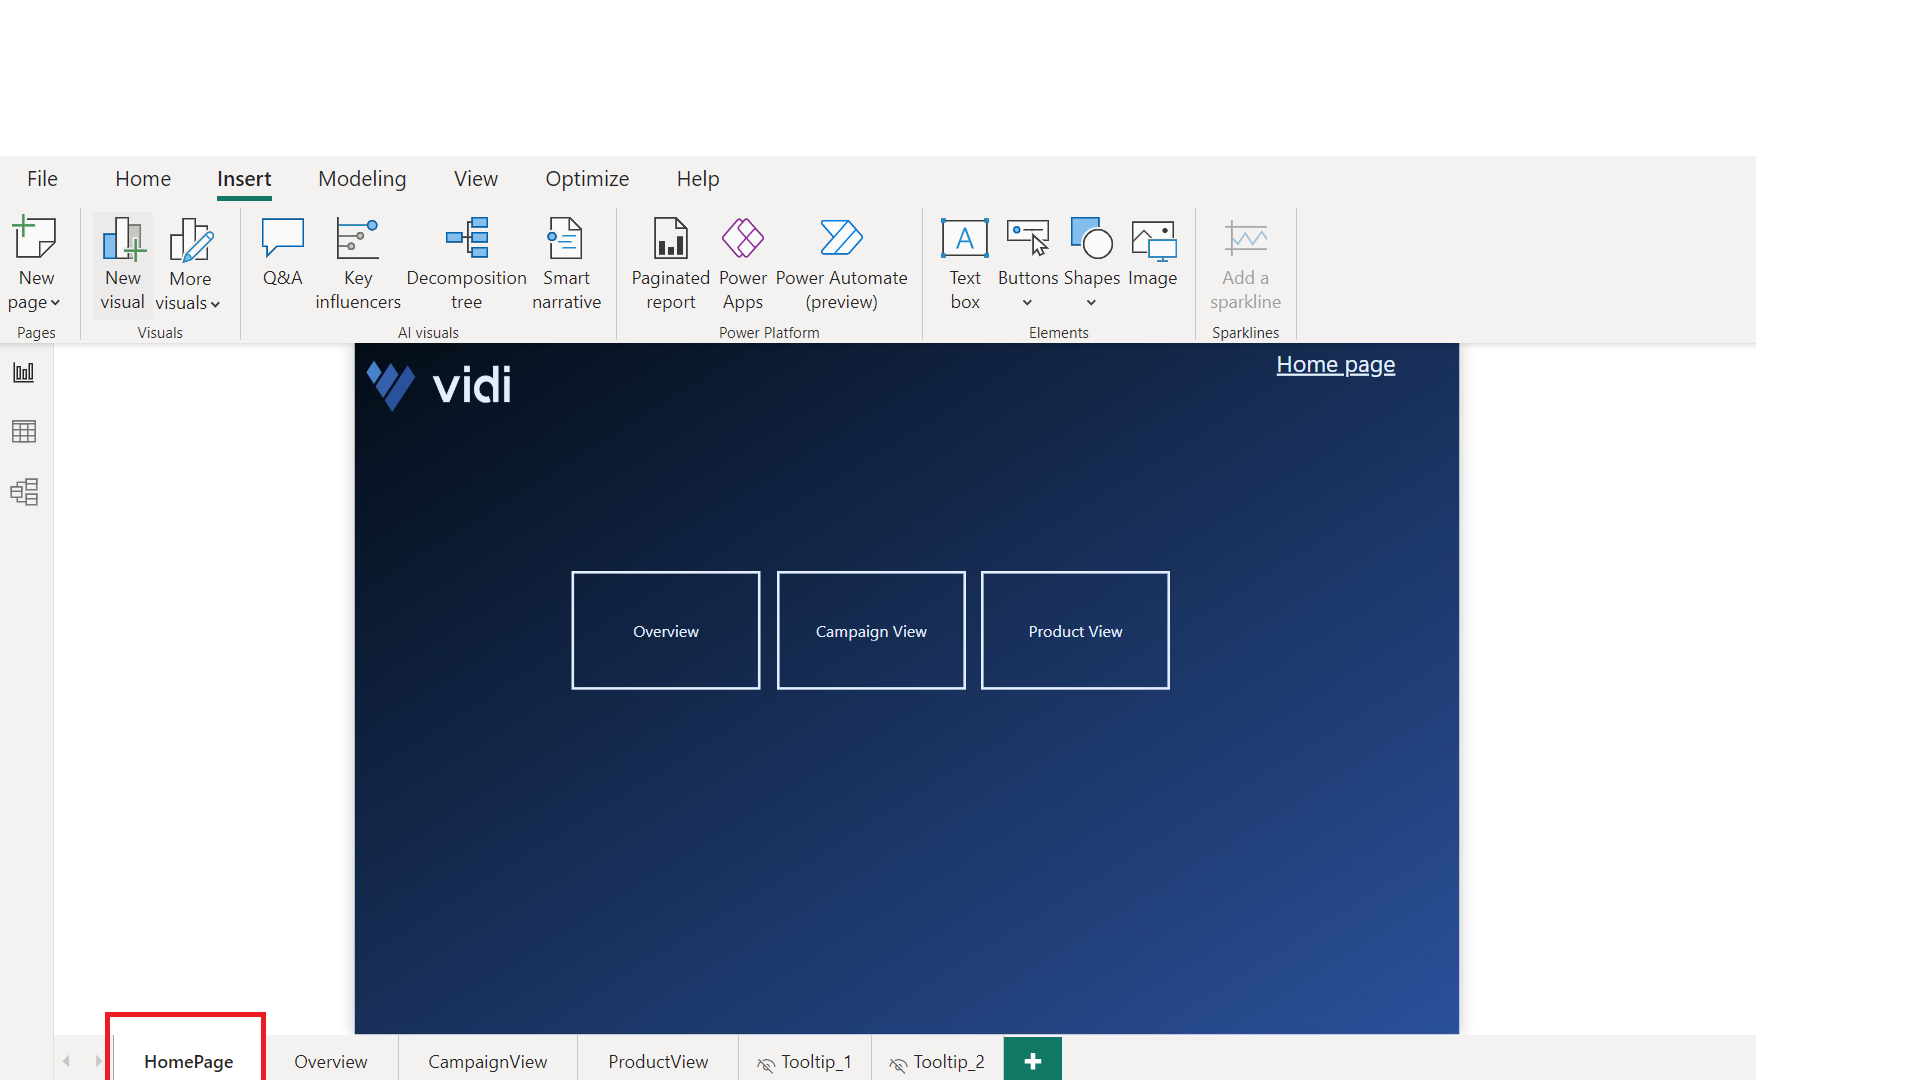Click bar chart icon in sidebar
The height and width of the screenshot is (1080, 1920).
tap(24, 372)
